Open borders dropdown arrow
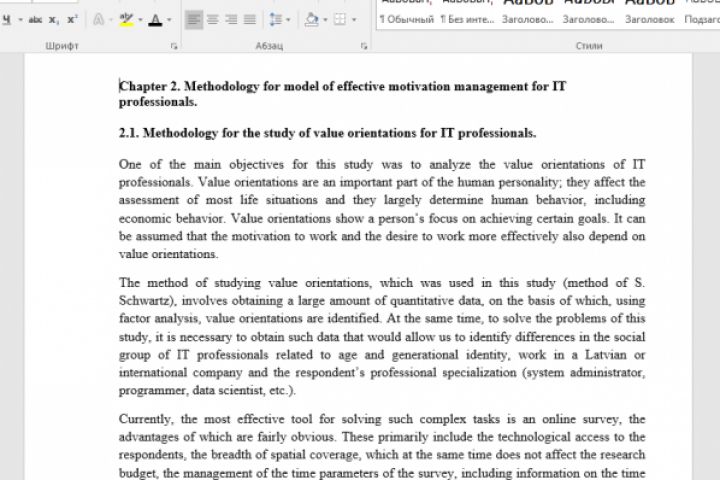Image resolution: width=720 pixels, height=480 pixels. click(354, 20)
